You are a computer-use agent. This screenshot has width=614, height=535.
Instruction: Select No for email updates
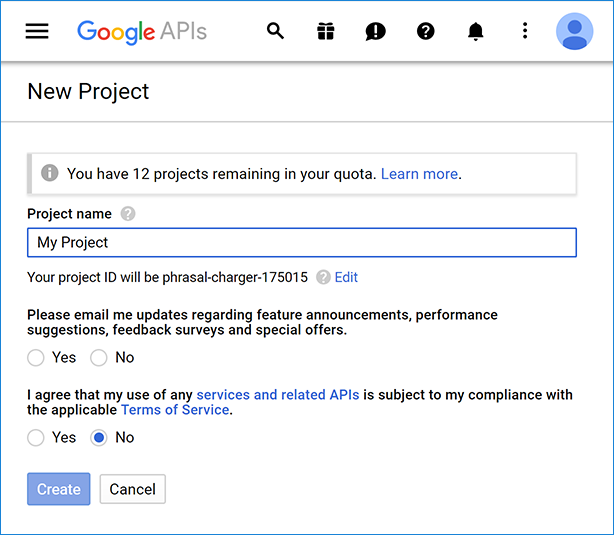pyautogui.click(x=99, y=357)
